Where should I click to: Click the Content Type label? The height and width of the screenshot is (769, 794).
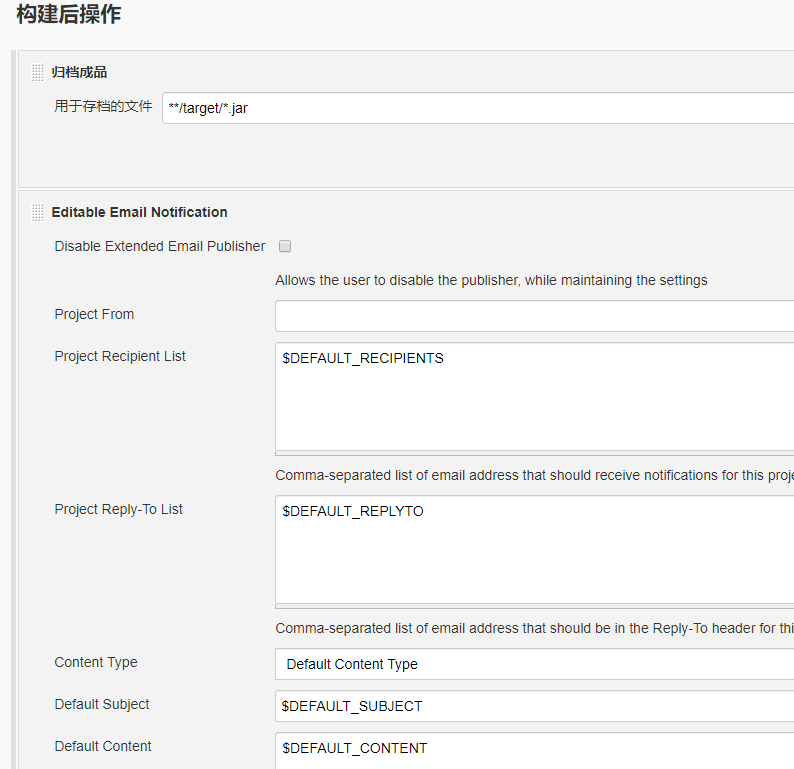coord(96,662)
